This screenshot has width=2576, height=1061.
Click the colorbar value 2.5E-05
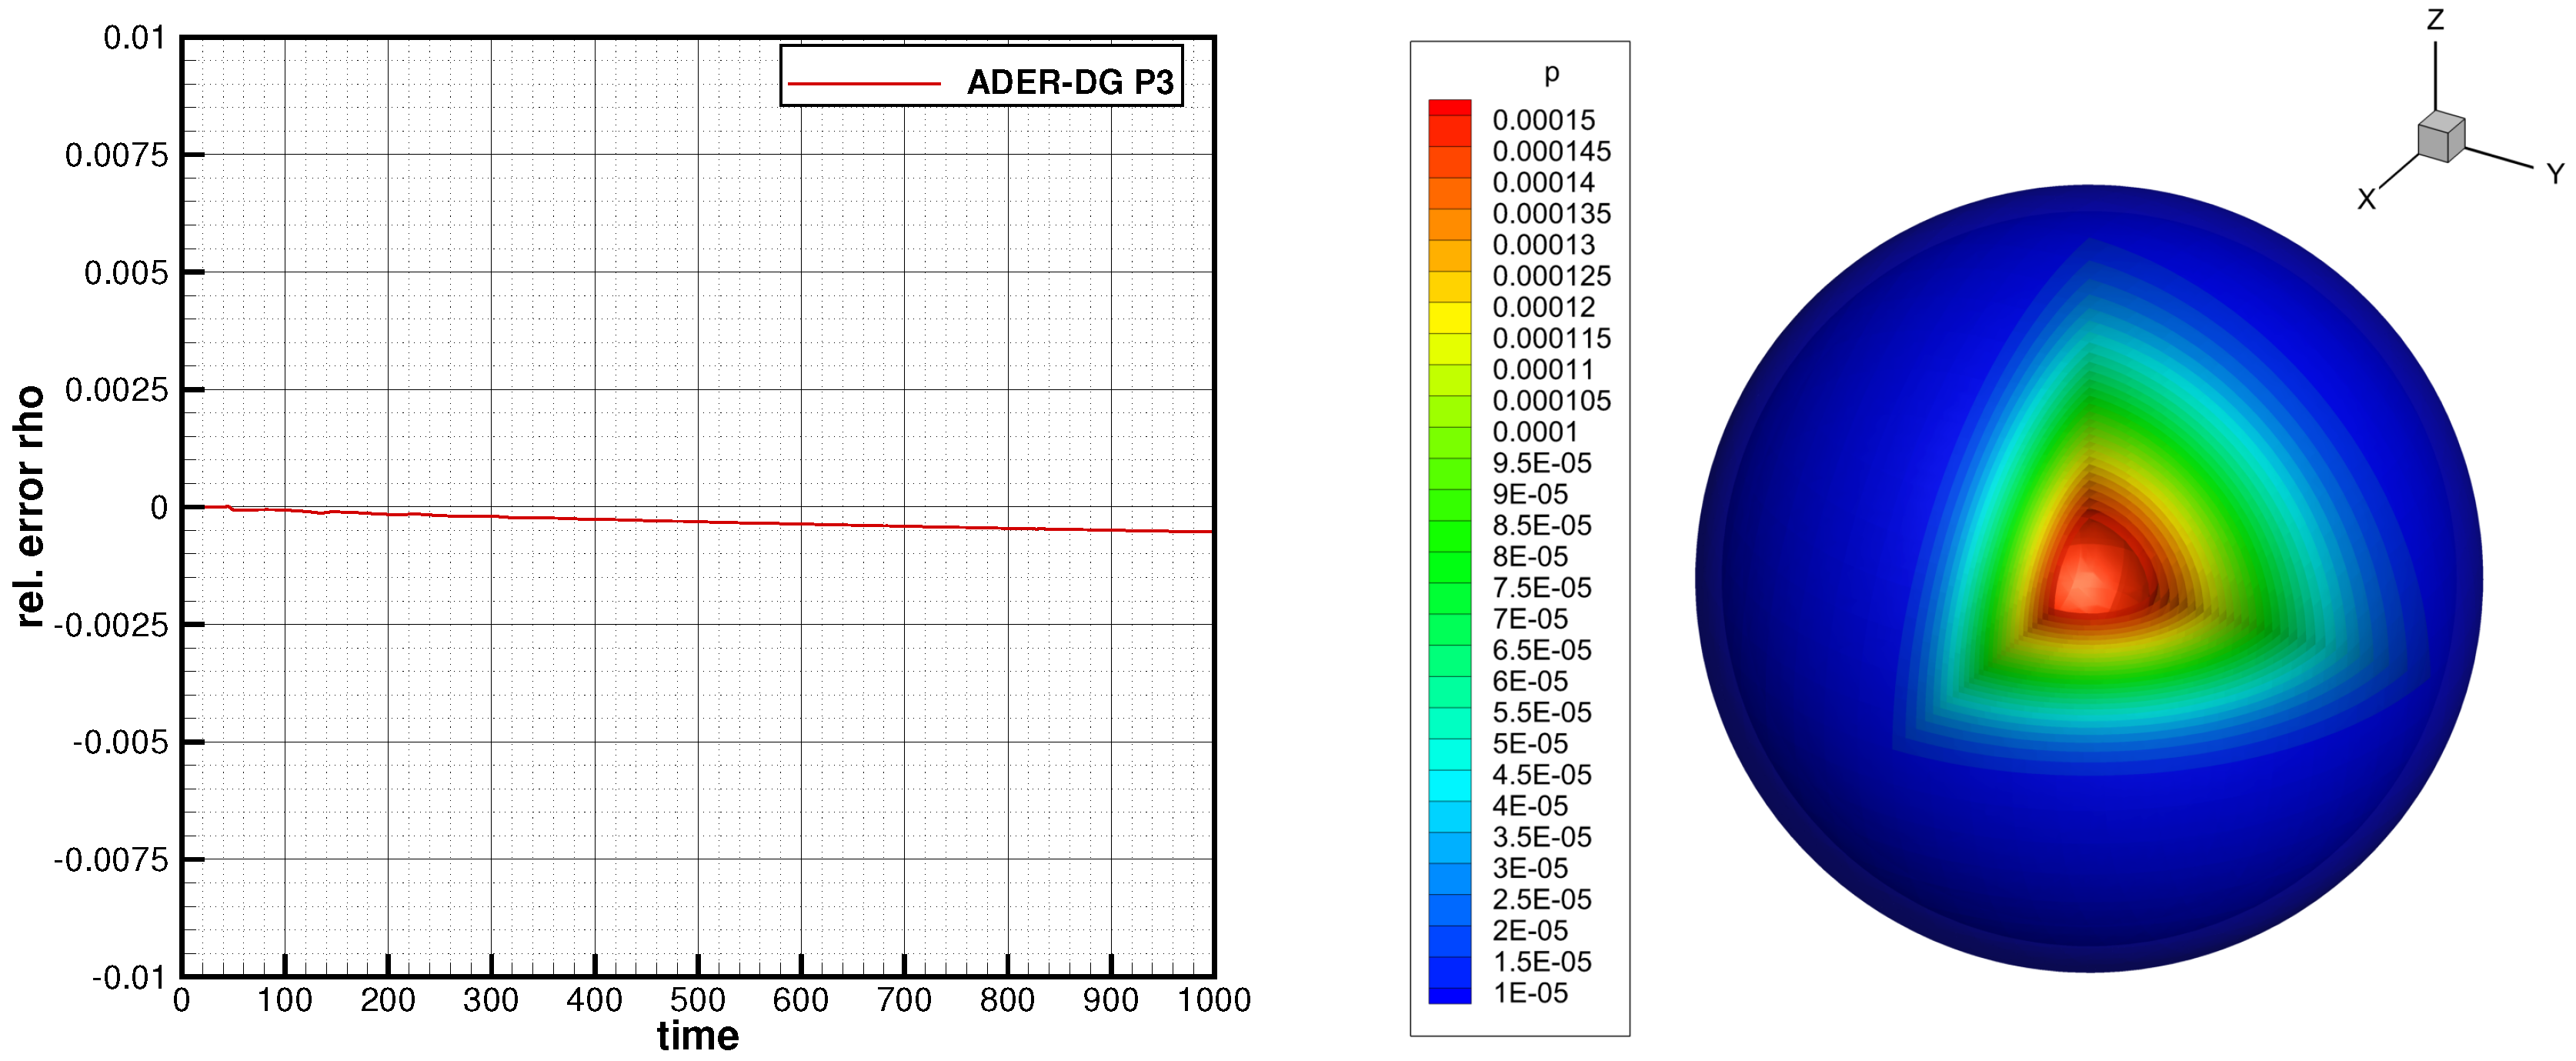[1542, 900]
